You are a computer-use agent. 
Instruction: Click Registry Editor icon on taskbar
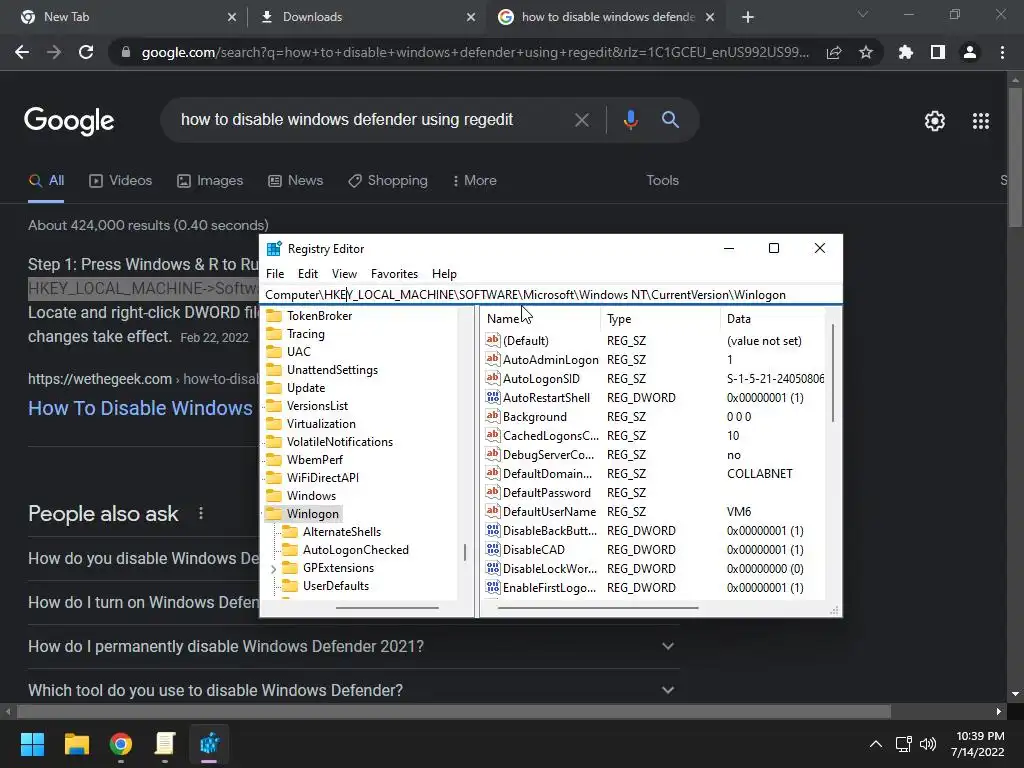pyautogui.click(x=209, y=744)
